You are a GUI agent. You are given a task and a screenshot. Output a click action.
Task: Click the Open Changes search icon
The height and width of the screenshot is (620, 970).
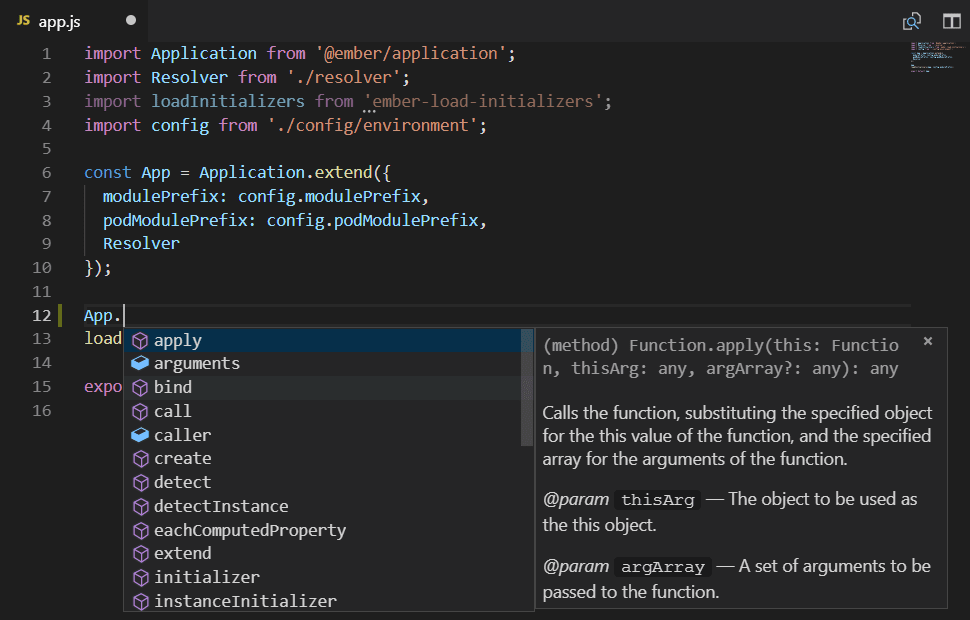(911, 20)
